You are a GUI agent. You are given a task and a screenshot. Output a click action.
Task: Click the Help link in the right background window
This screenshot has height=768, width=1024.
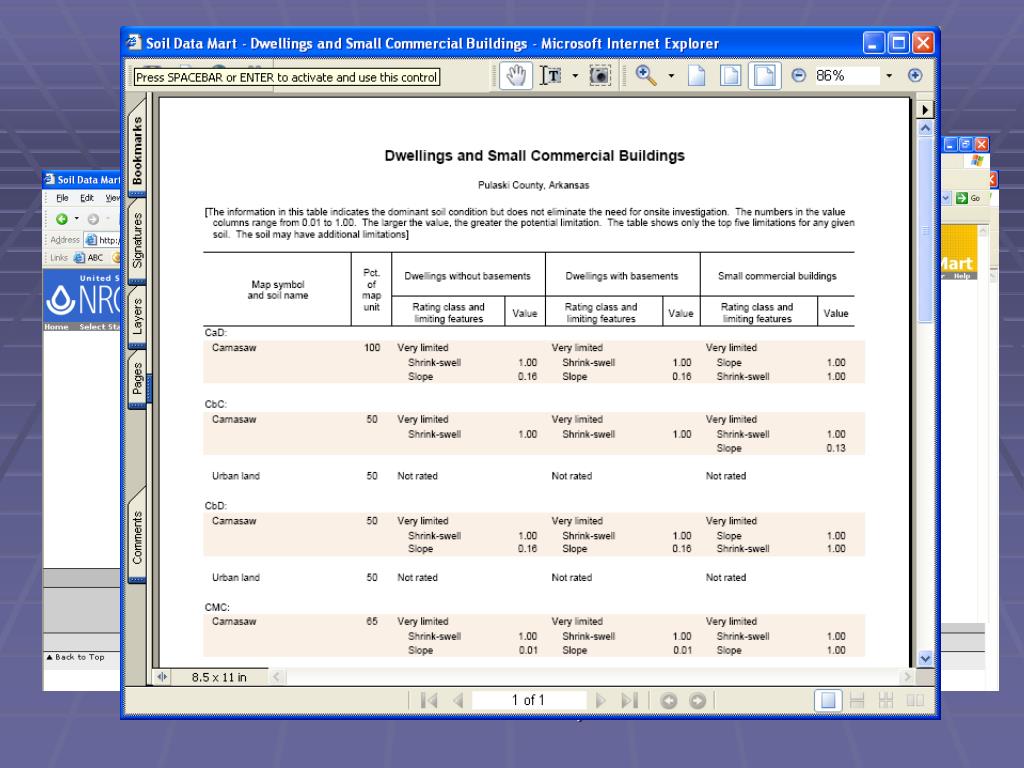click(961, 276)
